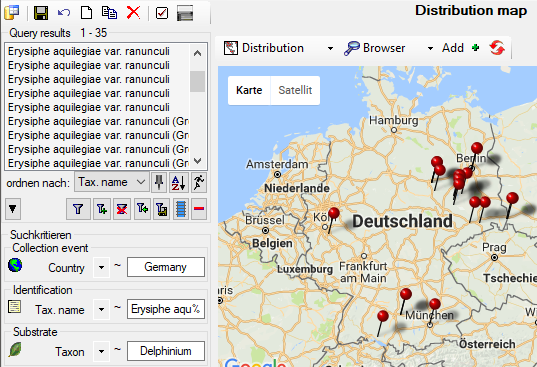
Task: Click the Country field containing Germany
Action: pyautogui.click(x=166, y=267)
